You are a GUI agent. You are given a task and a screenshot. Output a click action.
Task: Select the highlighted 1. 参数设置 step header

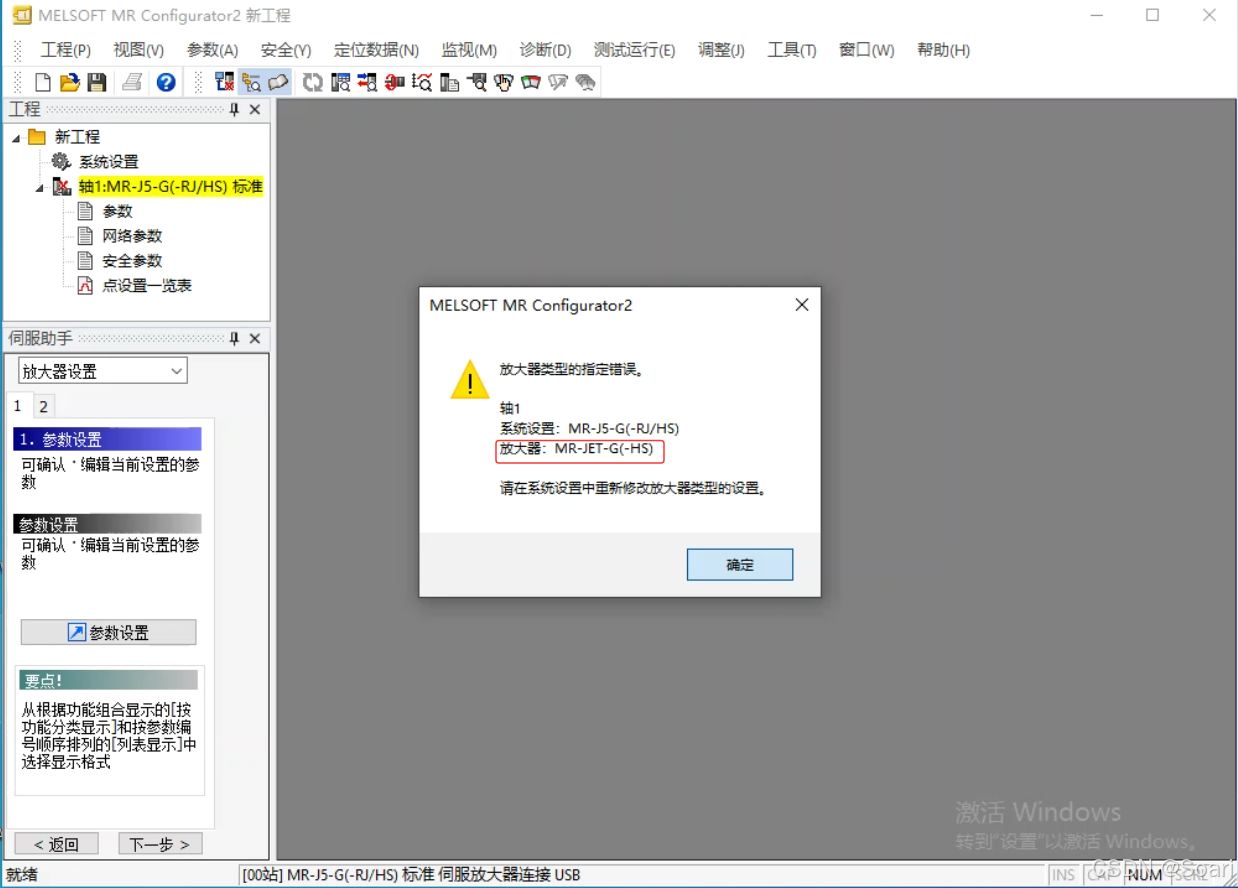click(107, 440)
